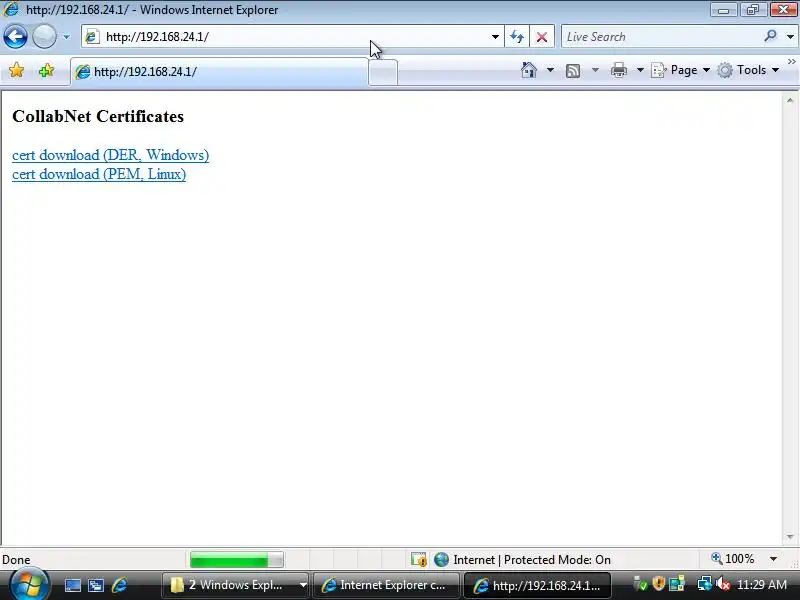This screenshot has height=600, width=800.
Task: Click the green page-loading progress bar
Action: (236, 560)
